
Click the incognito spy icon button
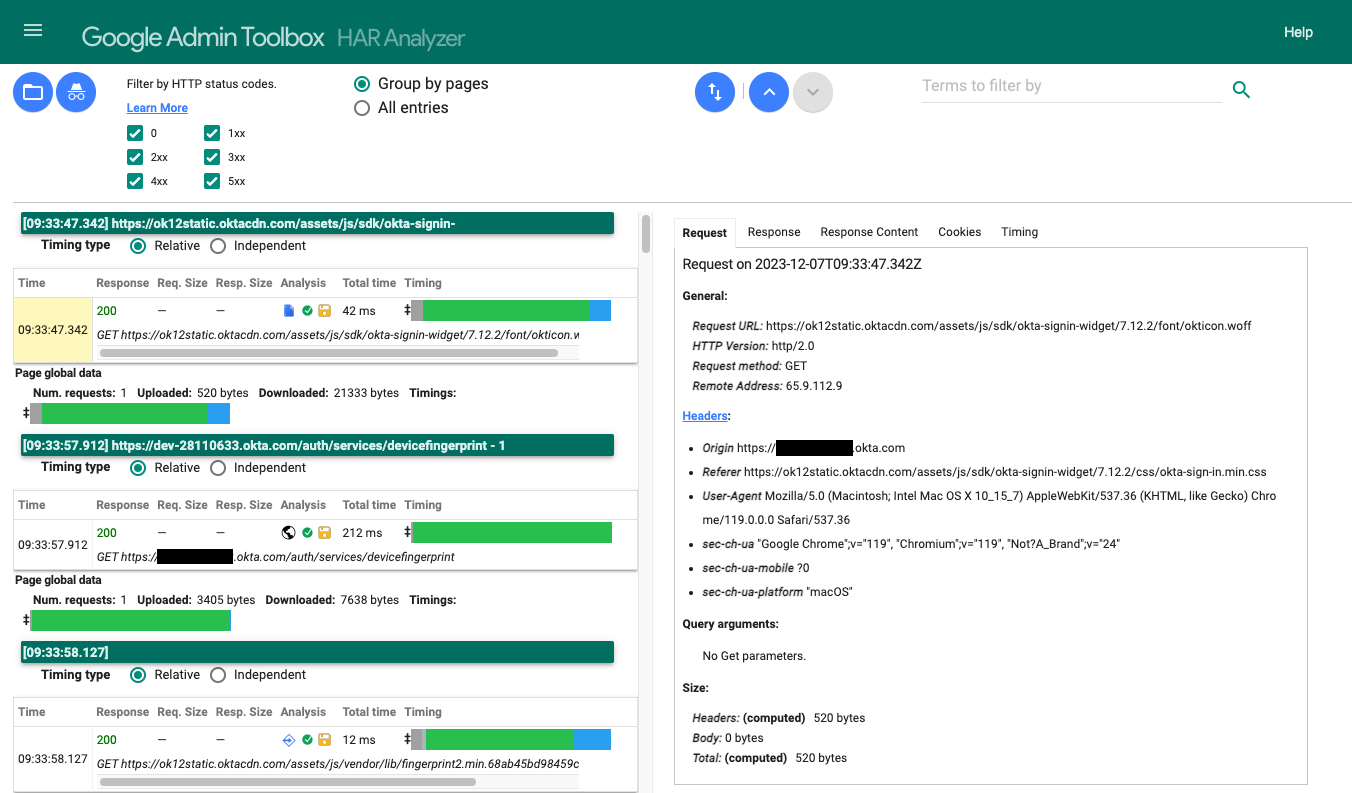[76, 92]
